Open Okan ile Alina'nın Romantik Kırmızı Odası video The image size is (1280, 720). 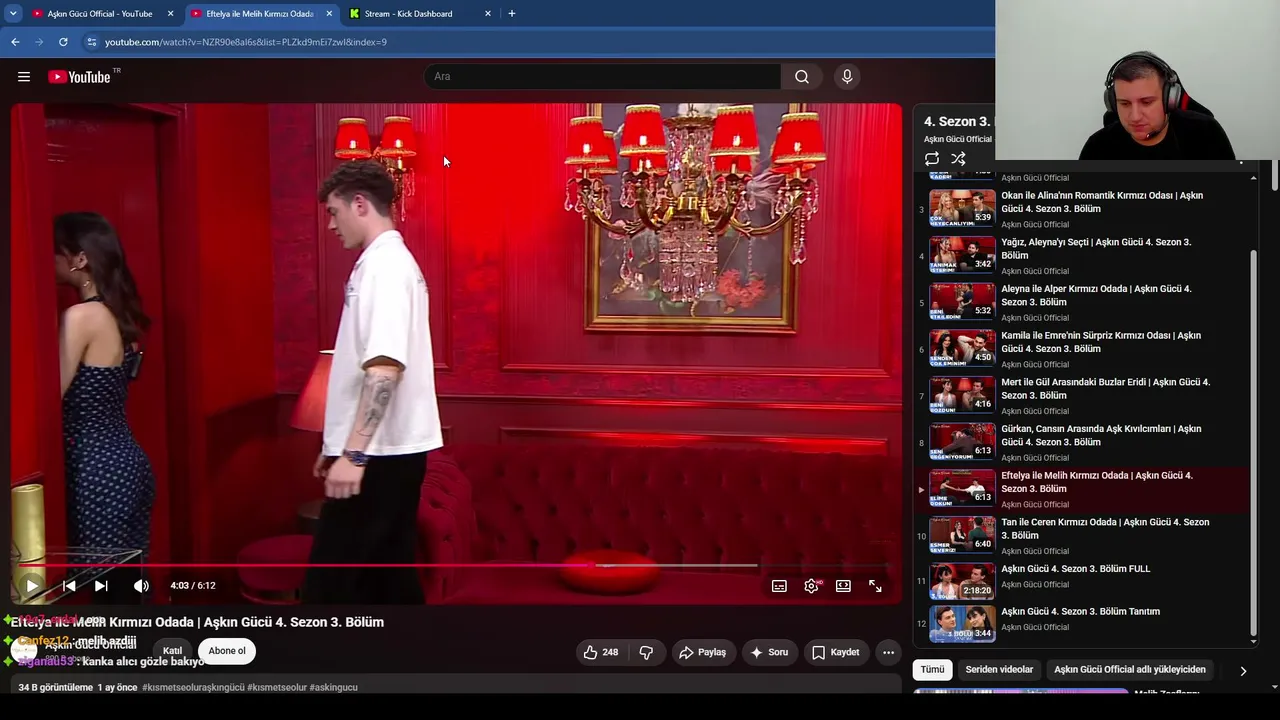pyautogui.click(x=1102, y=202)
